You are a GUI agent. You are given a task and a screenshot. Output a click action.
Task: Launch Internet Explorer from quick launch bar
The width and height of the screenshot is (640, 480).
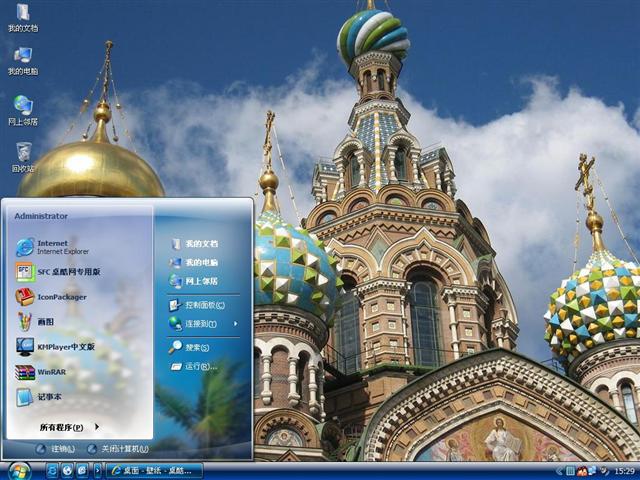point(52,471)
